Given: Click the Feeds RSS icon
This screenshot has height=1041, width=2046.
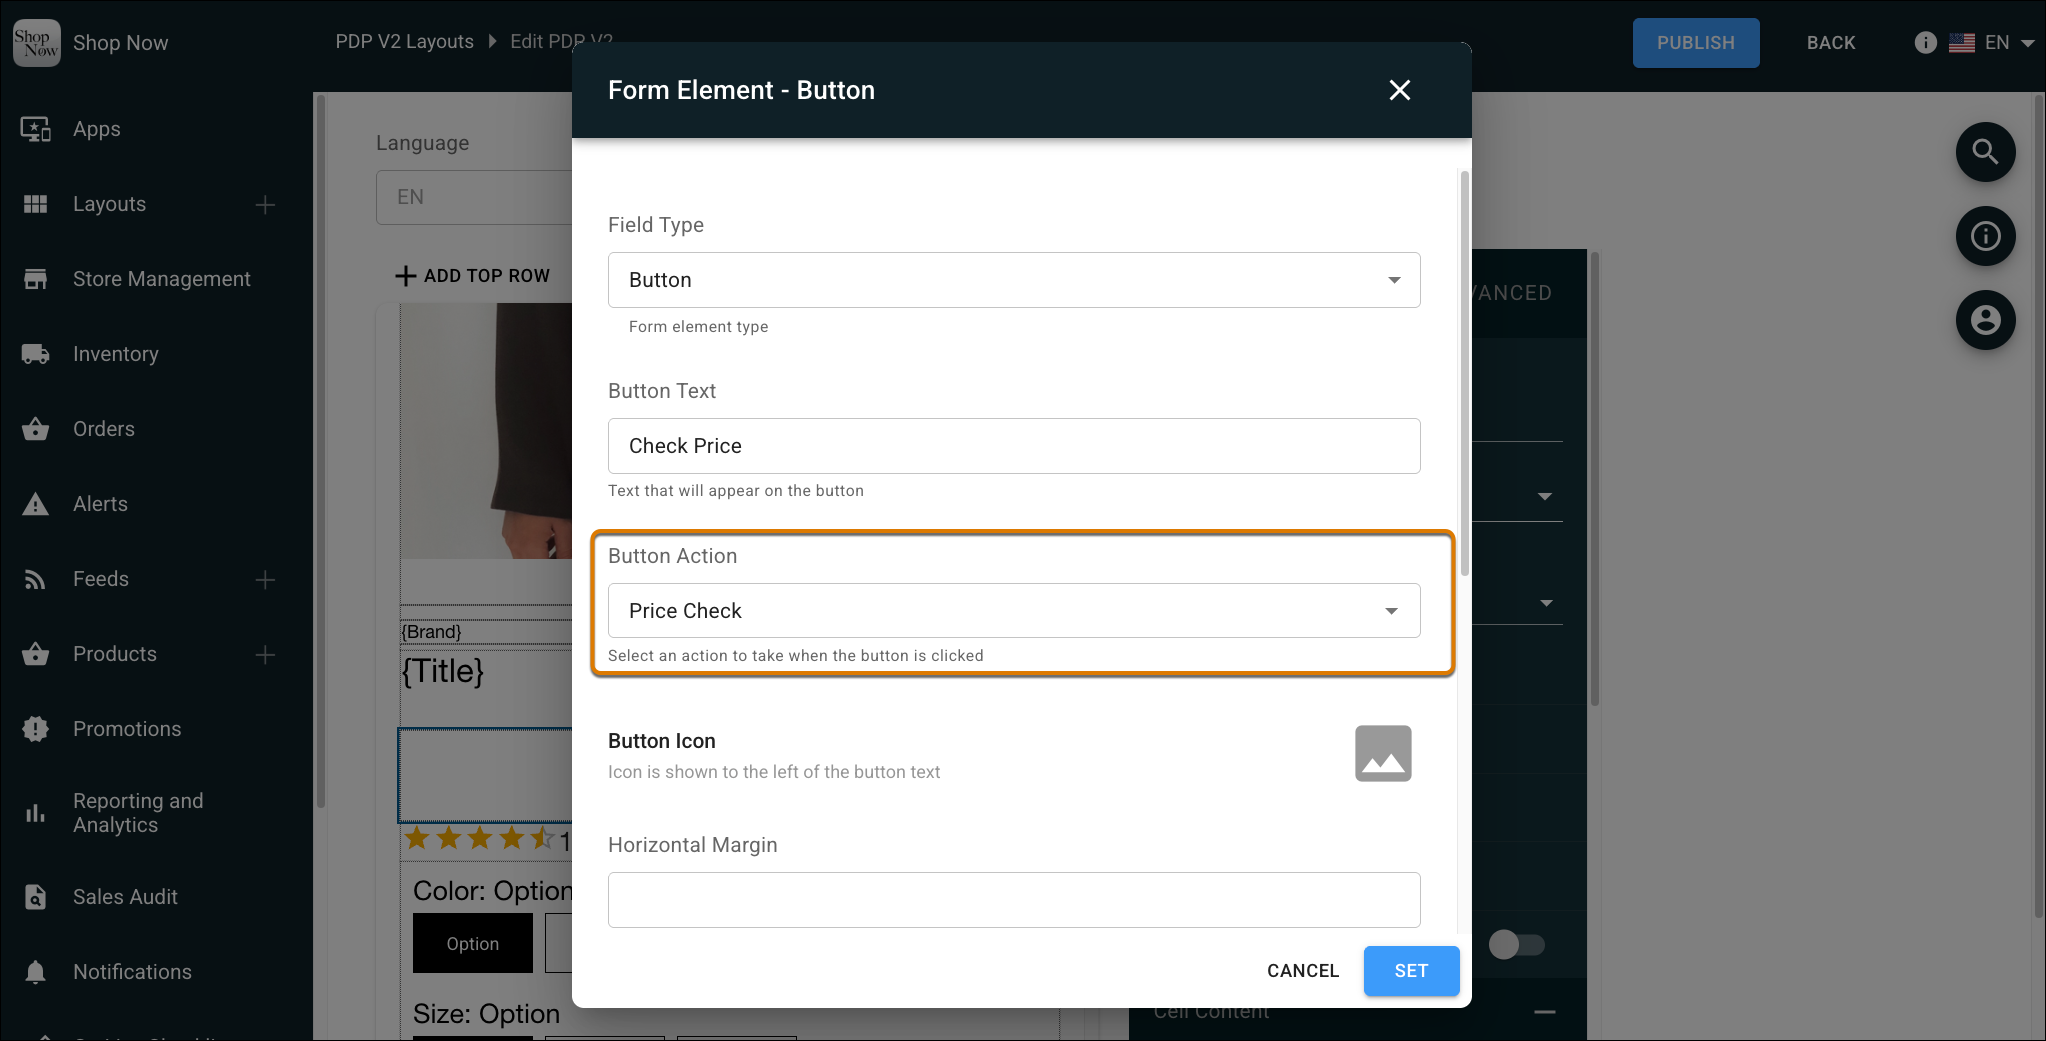Looking at the screenshot, I should click(36, 579).
